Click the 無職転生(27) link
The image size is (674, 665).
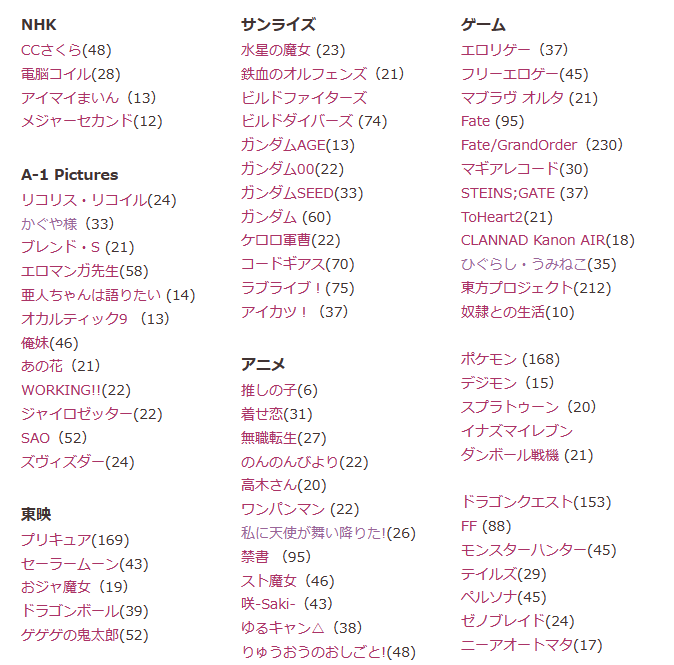tap(284, 438)
